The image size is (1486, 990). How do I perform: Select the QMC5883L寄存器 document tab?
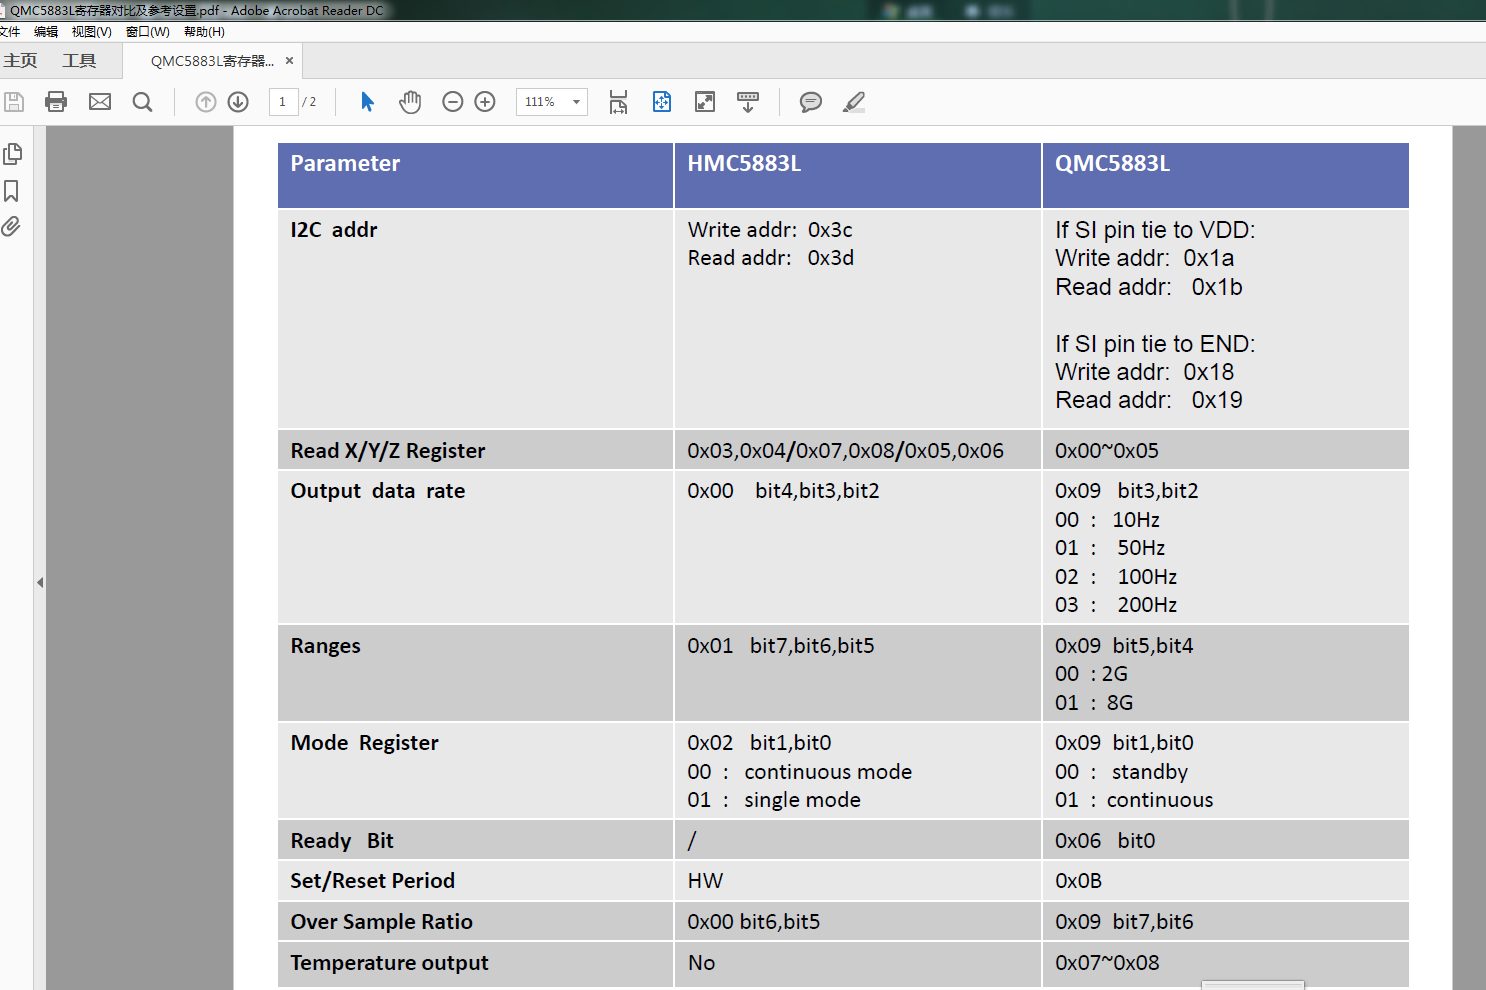[212, 61]
